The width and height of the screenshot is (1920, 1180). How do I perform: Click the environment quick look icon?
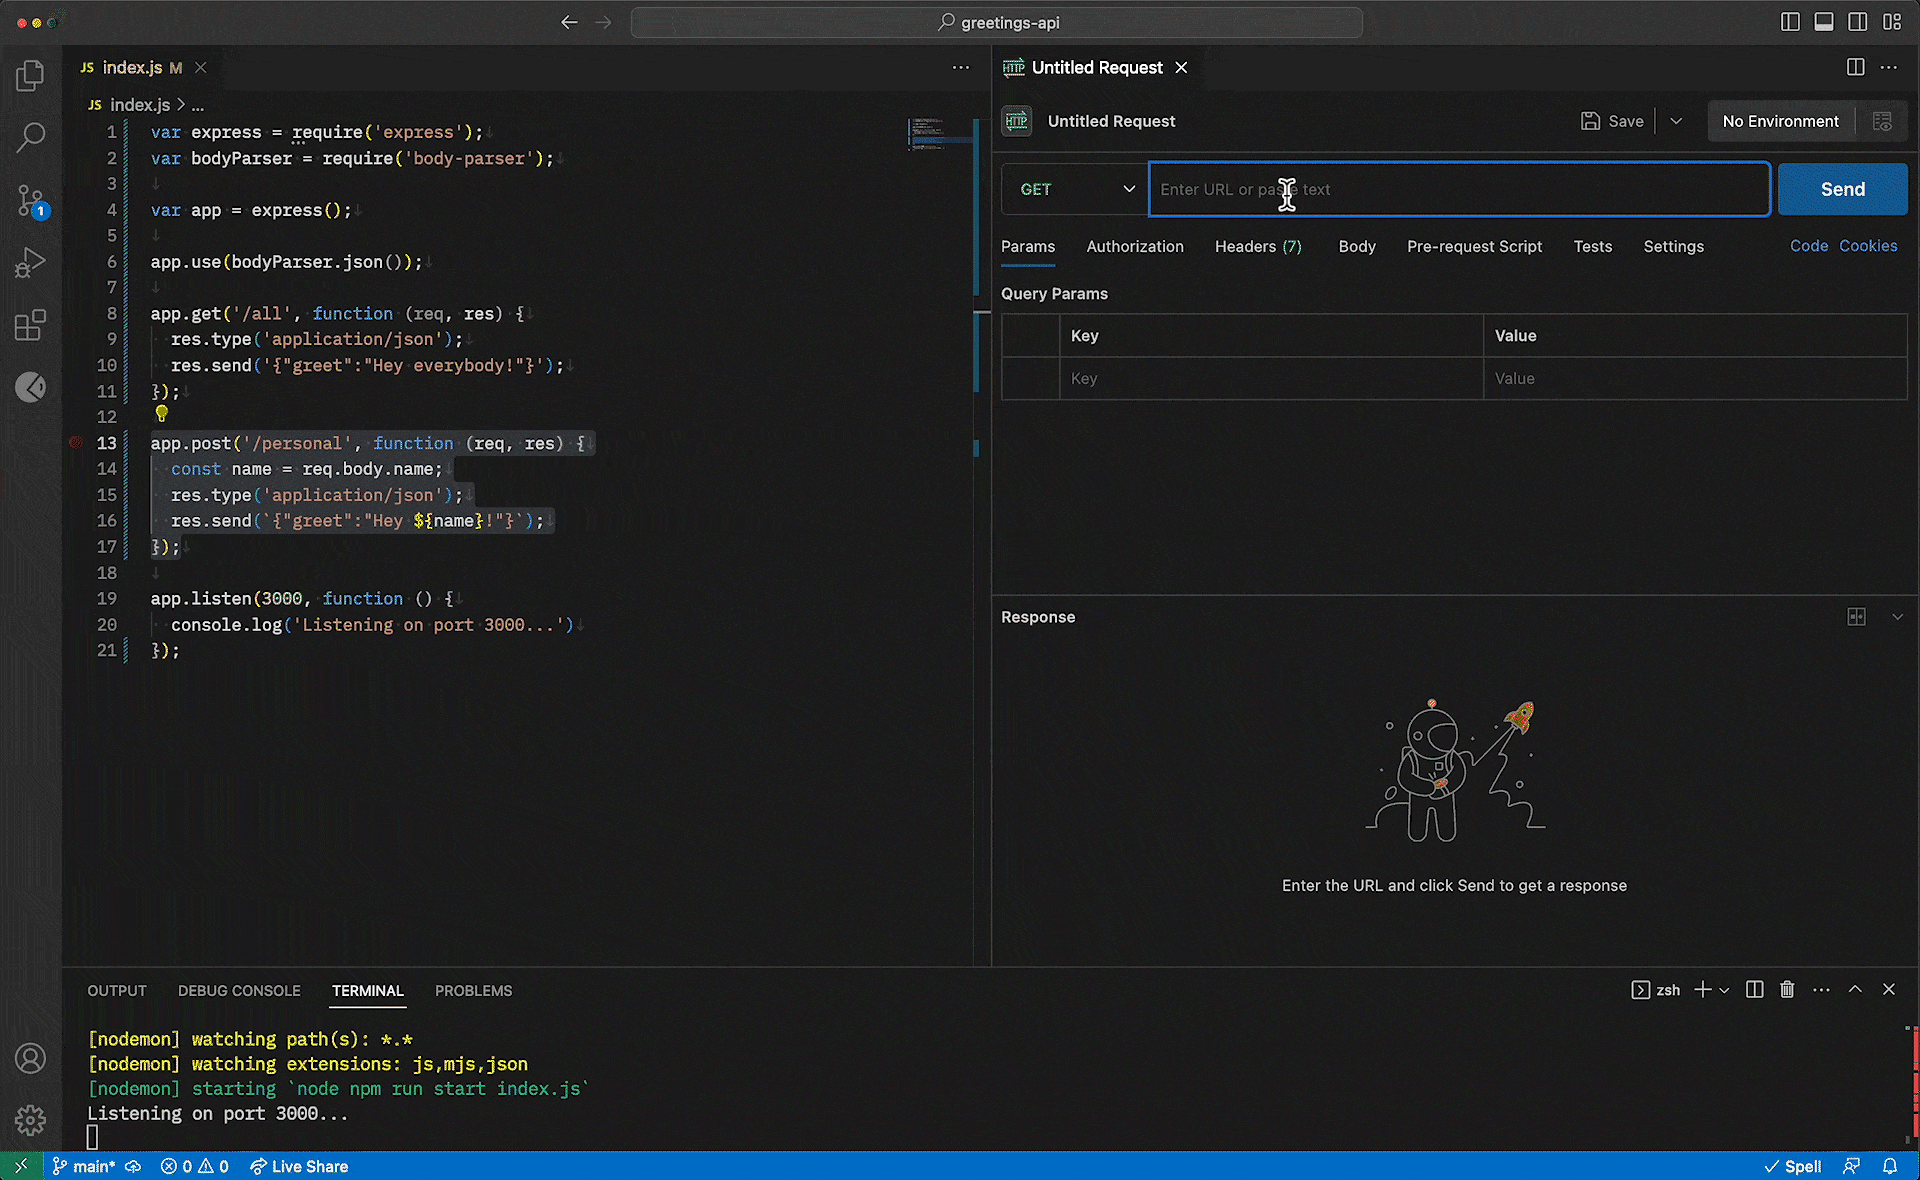pos(1882,121)
